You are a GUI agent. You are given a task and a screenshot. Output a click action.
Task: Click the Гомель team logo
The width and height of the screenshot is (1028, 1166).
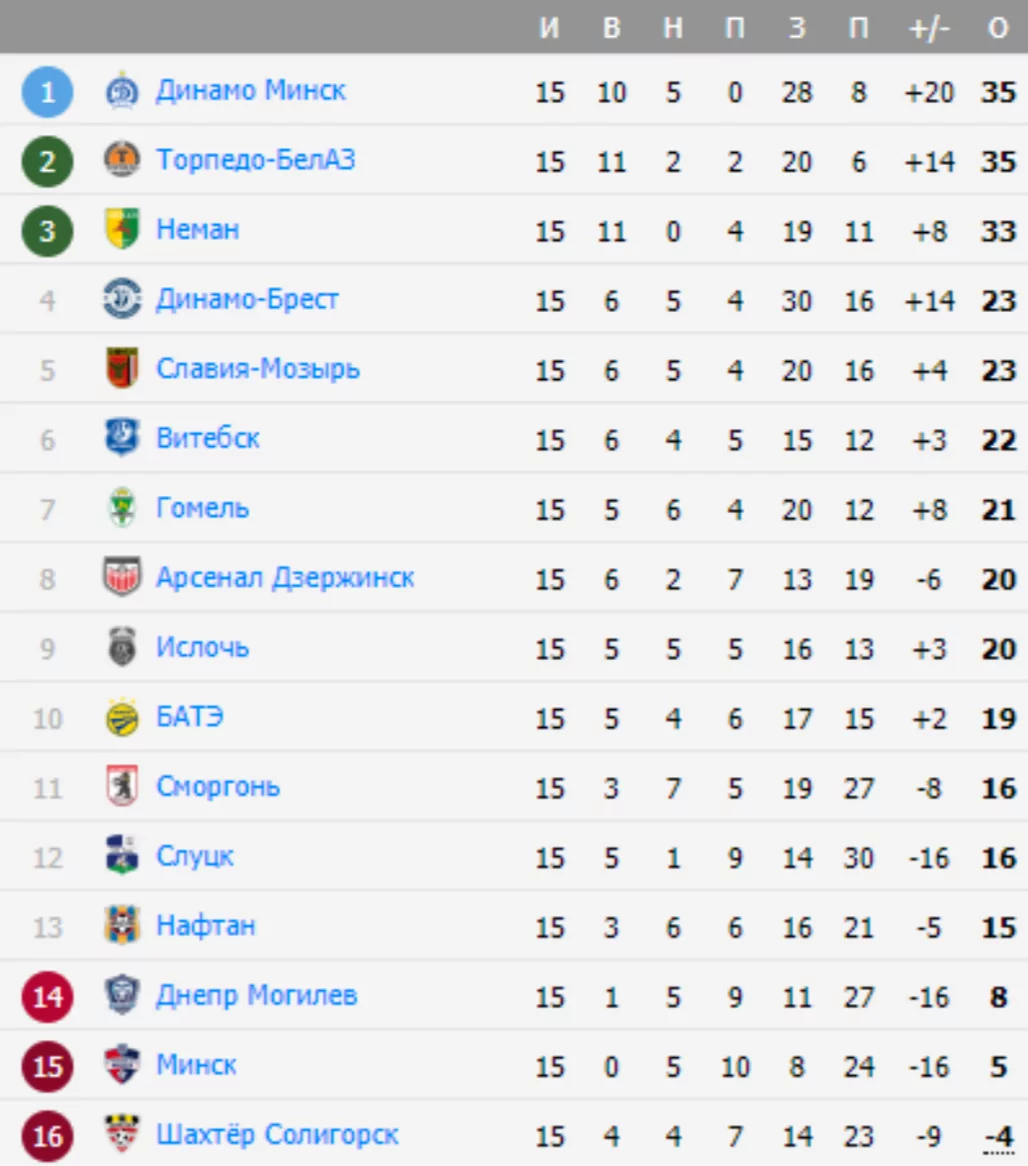pyautogui.click(x=122, y=507)
